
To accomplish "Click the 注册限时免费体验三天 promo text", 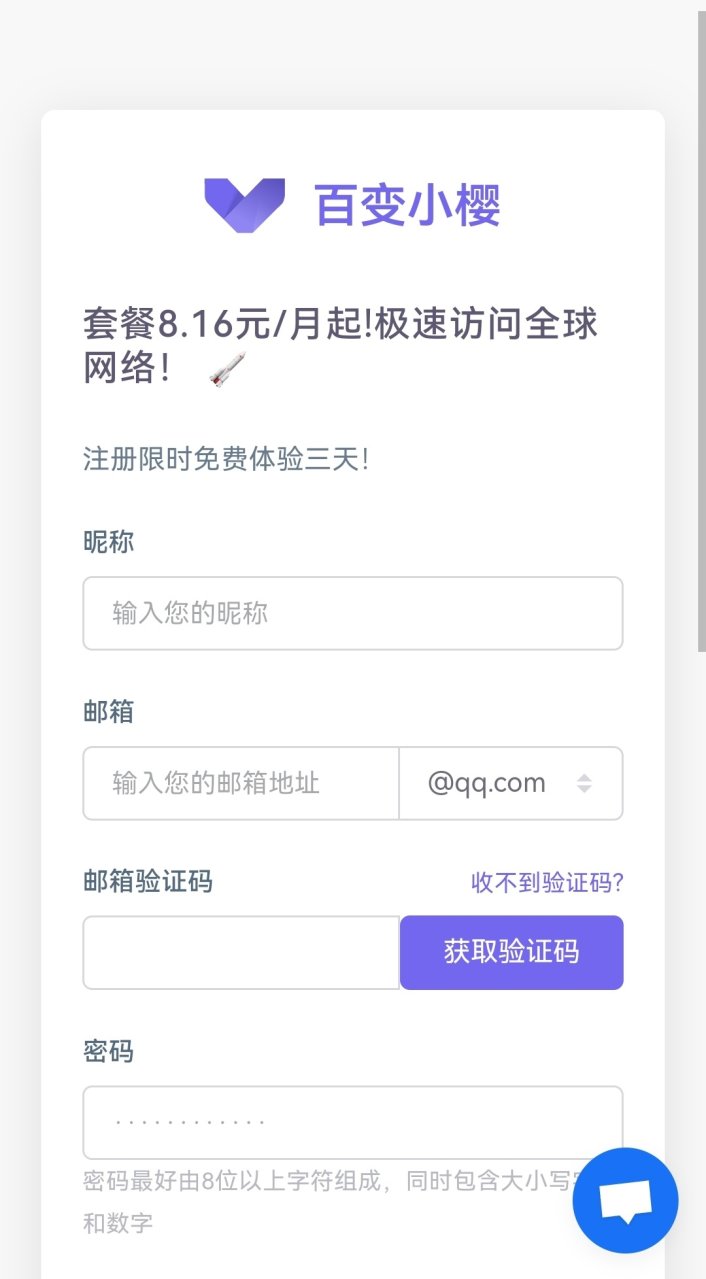I will 226,460.
